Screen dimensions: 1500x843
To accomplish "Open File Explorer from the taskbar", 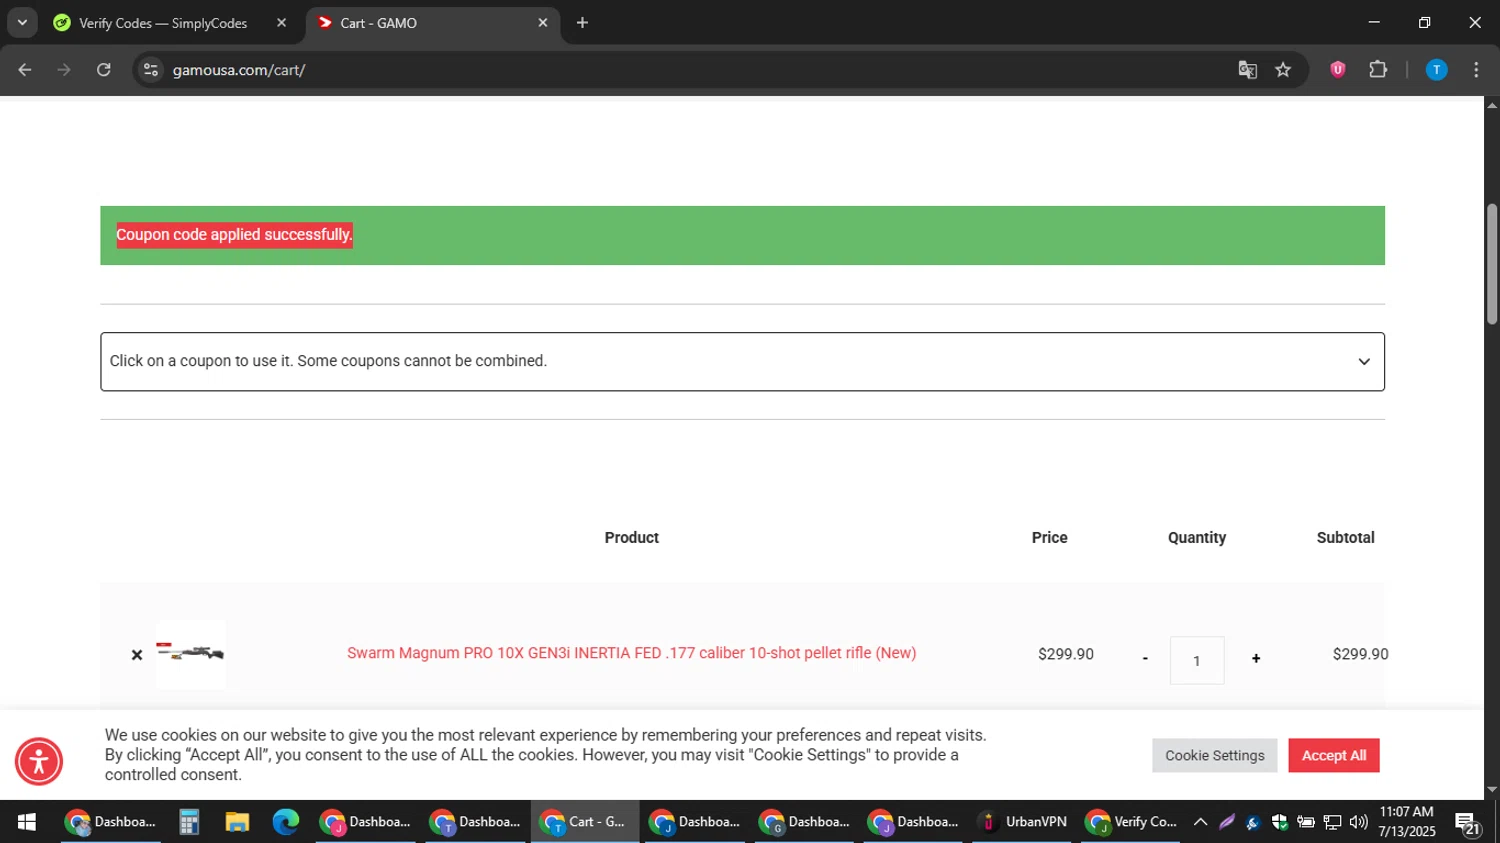I will (237, 822).
